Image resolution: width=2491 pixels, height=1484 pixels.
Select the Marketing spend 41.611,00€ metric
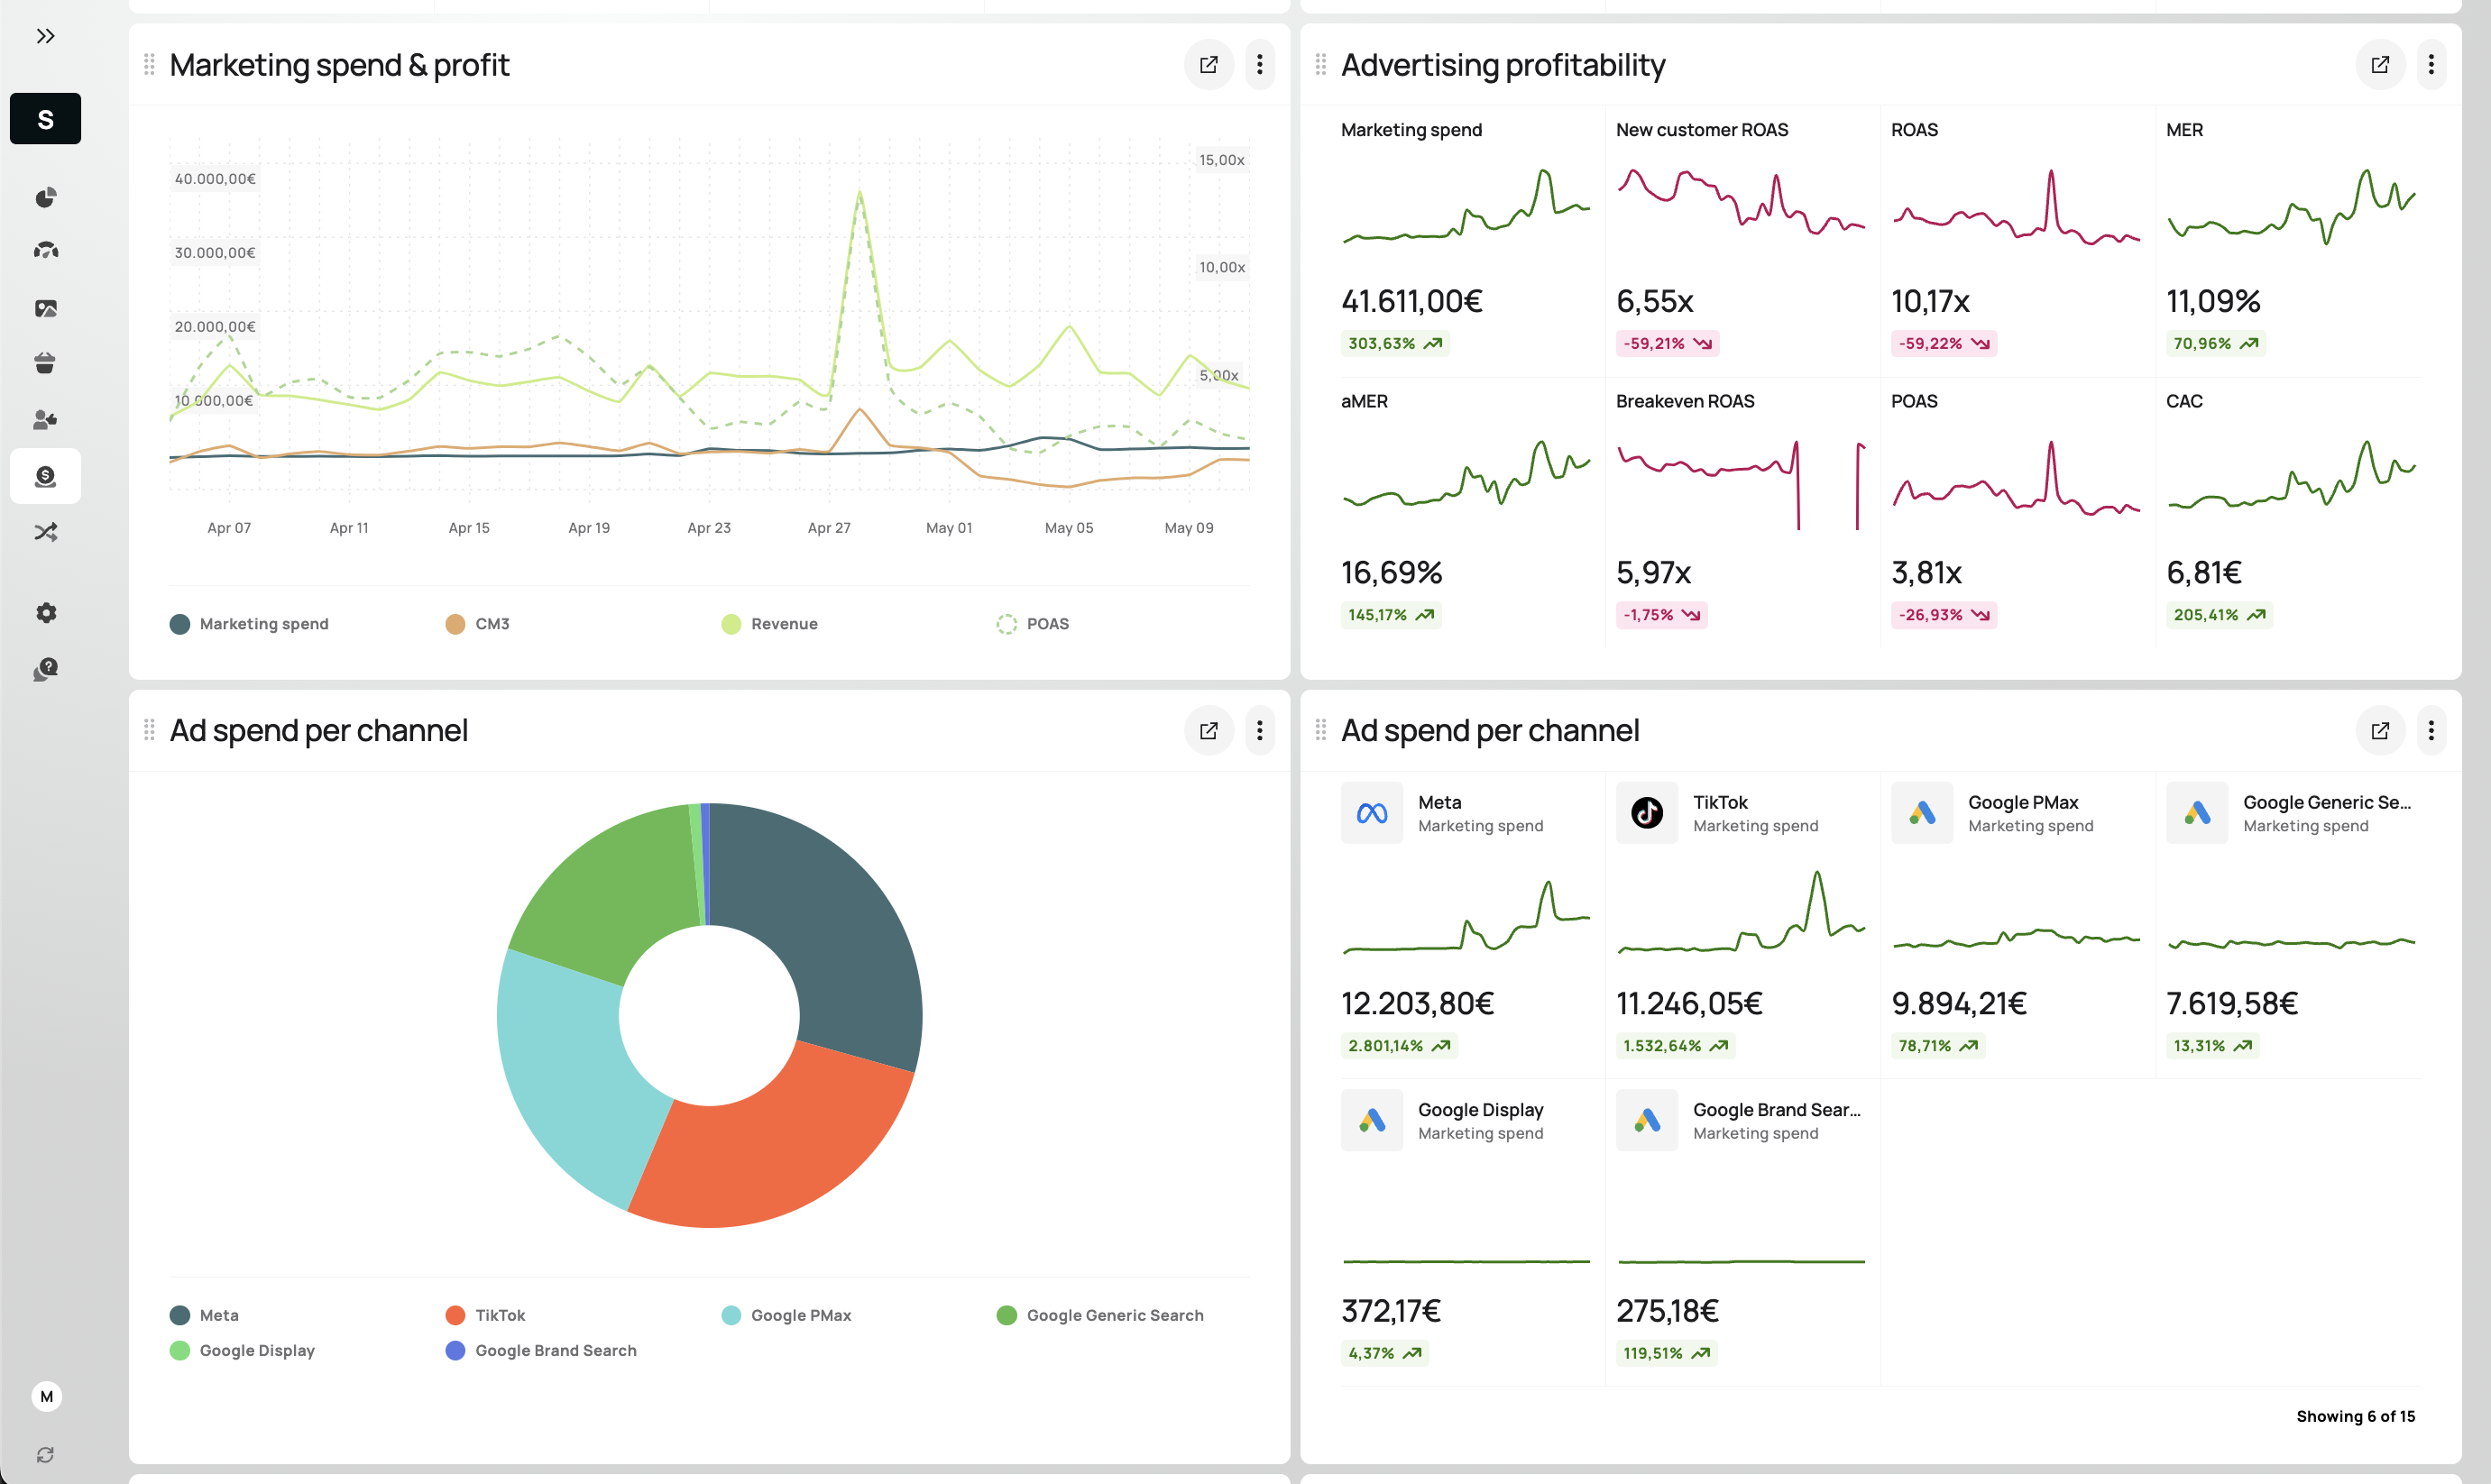tap(1466, 240)
